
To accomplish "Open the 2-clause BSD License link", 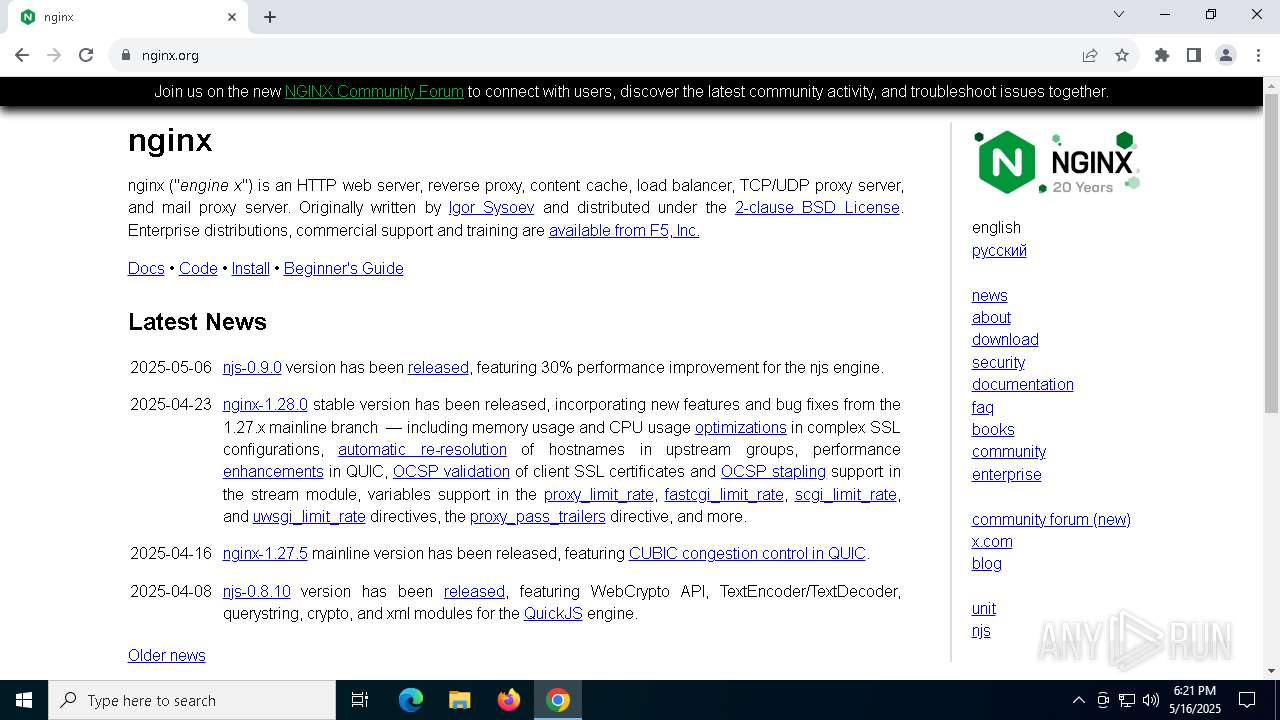I will tap(817, 207).
